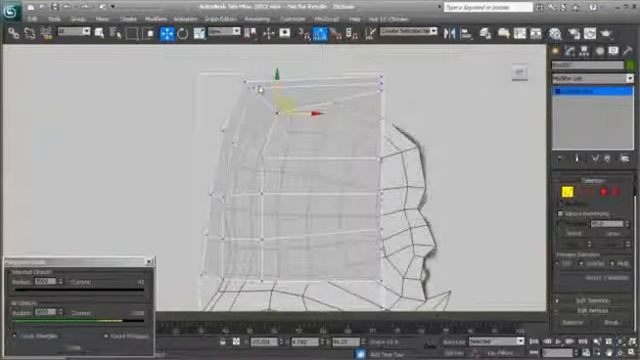Click the Select and Link tool
Image resolution: width=640 pixels, height=360 pixels.
[x=13, y=33]
